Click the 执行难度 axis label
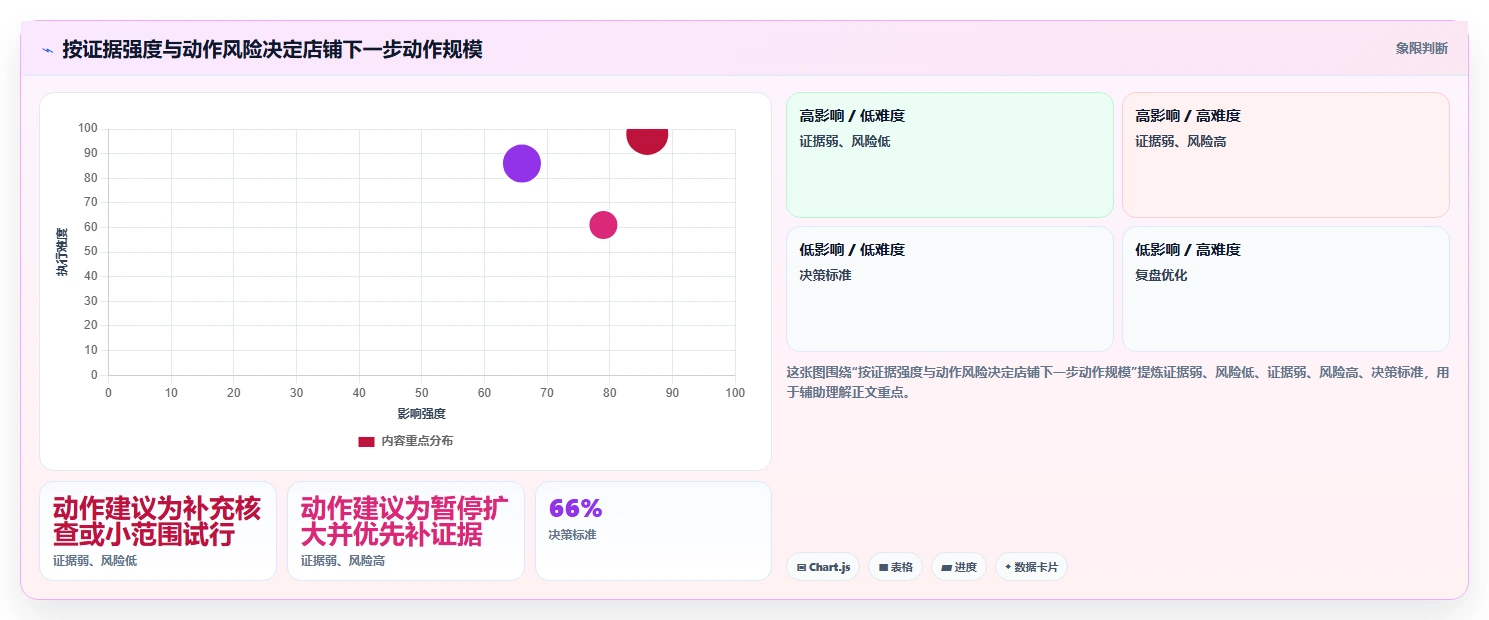This screenshot has width=1489, height=620. coord(62,252)
